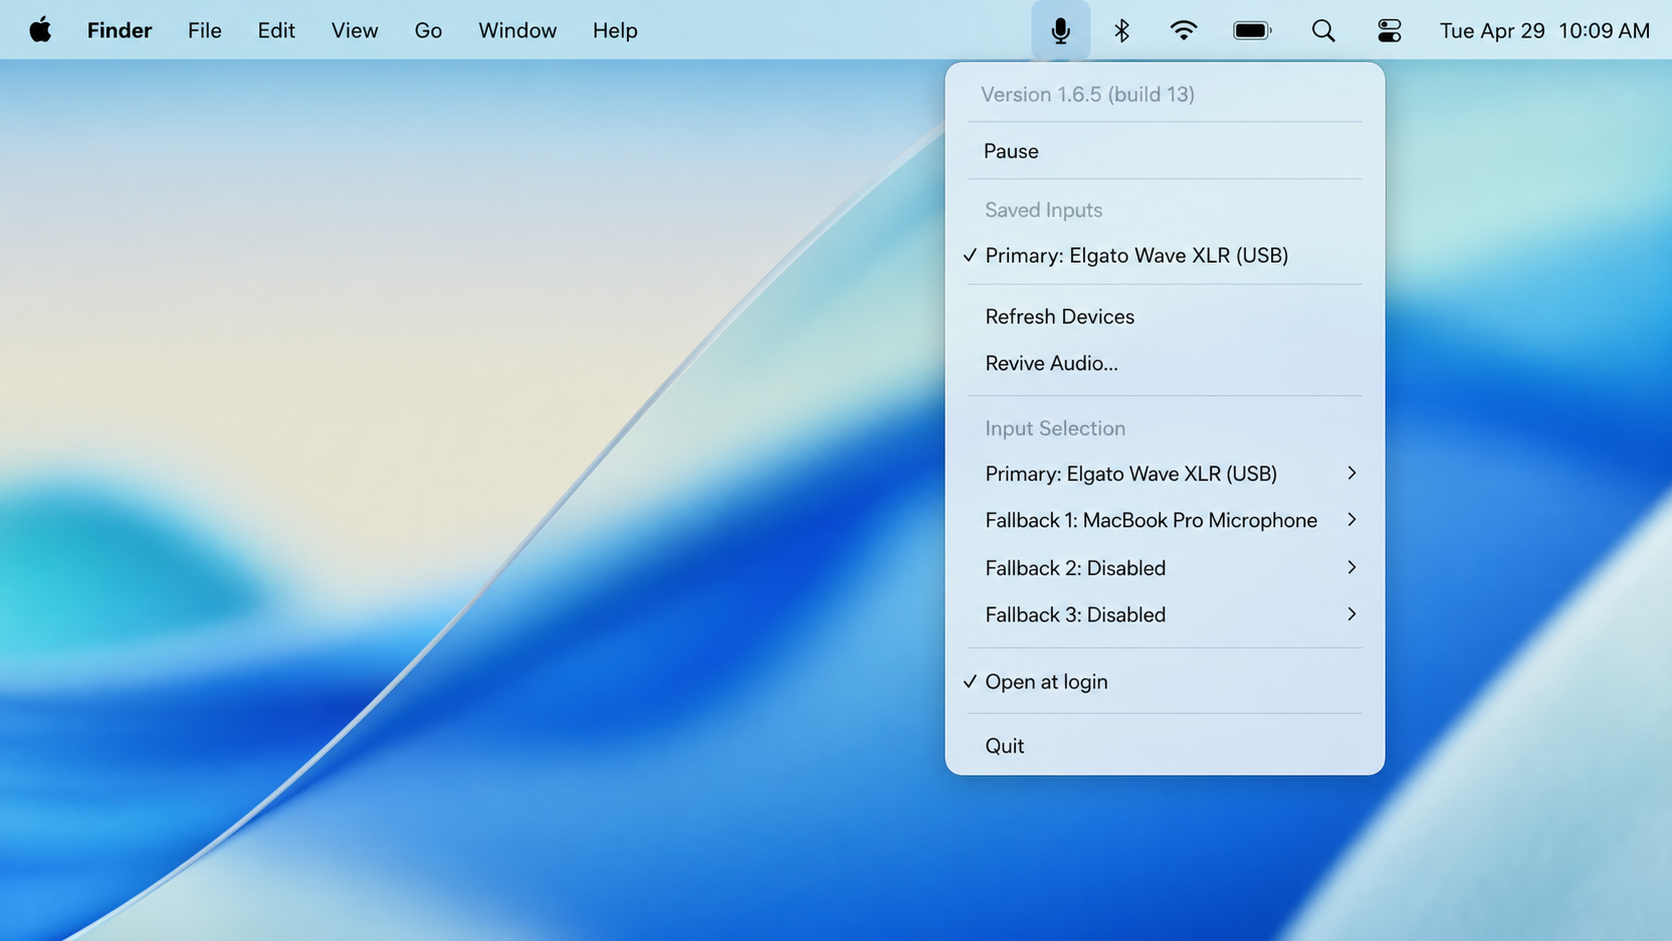Toggle saved input Primary: Elgato Wave XLR
This screenshot has height=941, width=1672.
(1164, 255)
